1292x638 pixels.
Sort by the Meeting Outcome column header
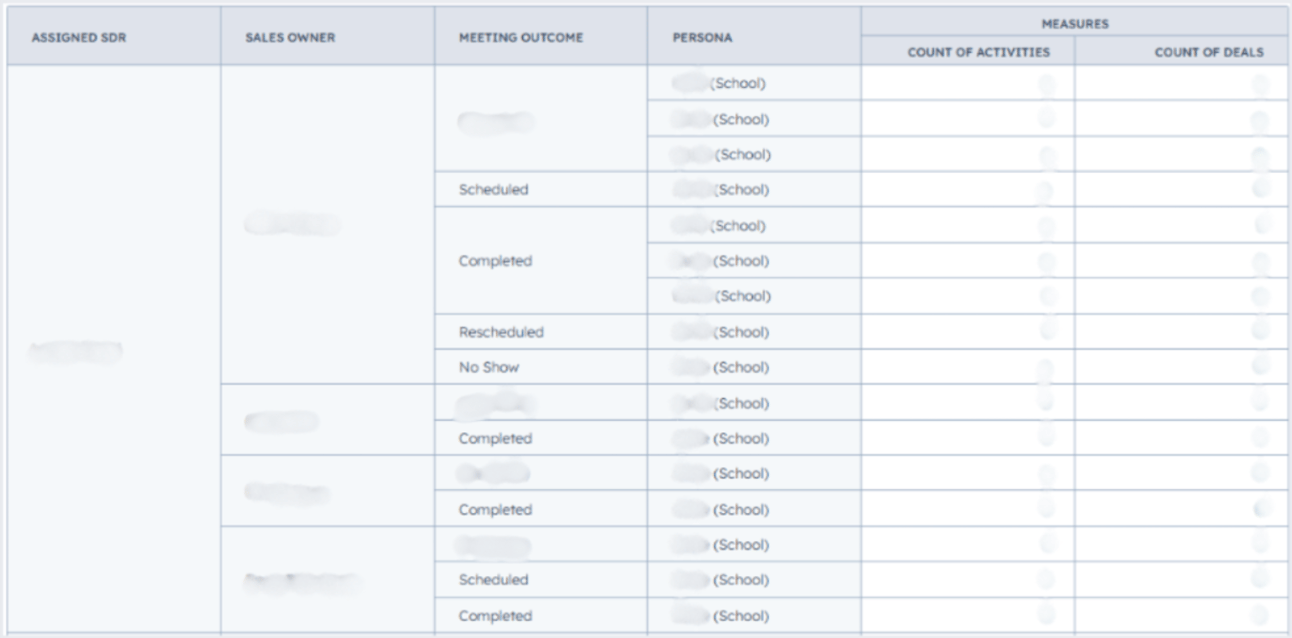click(520, 38)
